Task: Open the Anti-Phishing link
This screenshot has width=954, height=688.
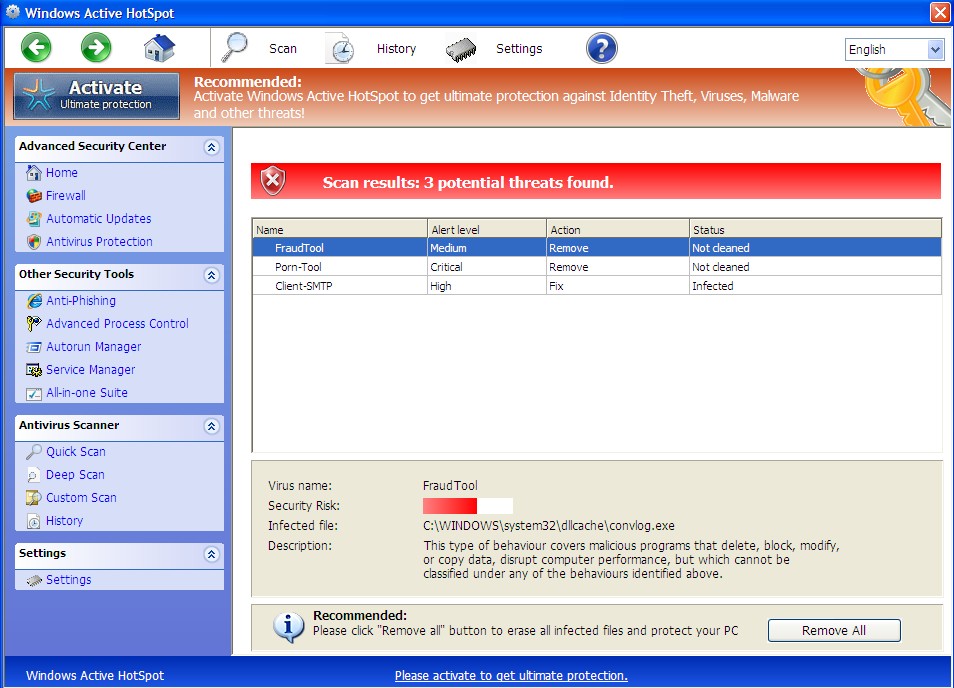Action: point(81,301)
